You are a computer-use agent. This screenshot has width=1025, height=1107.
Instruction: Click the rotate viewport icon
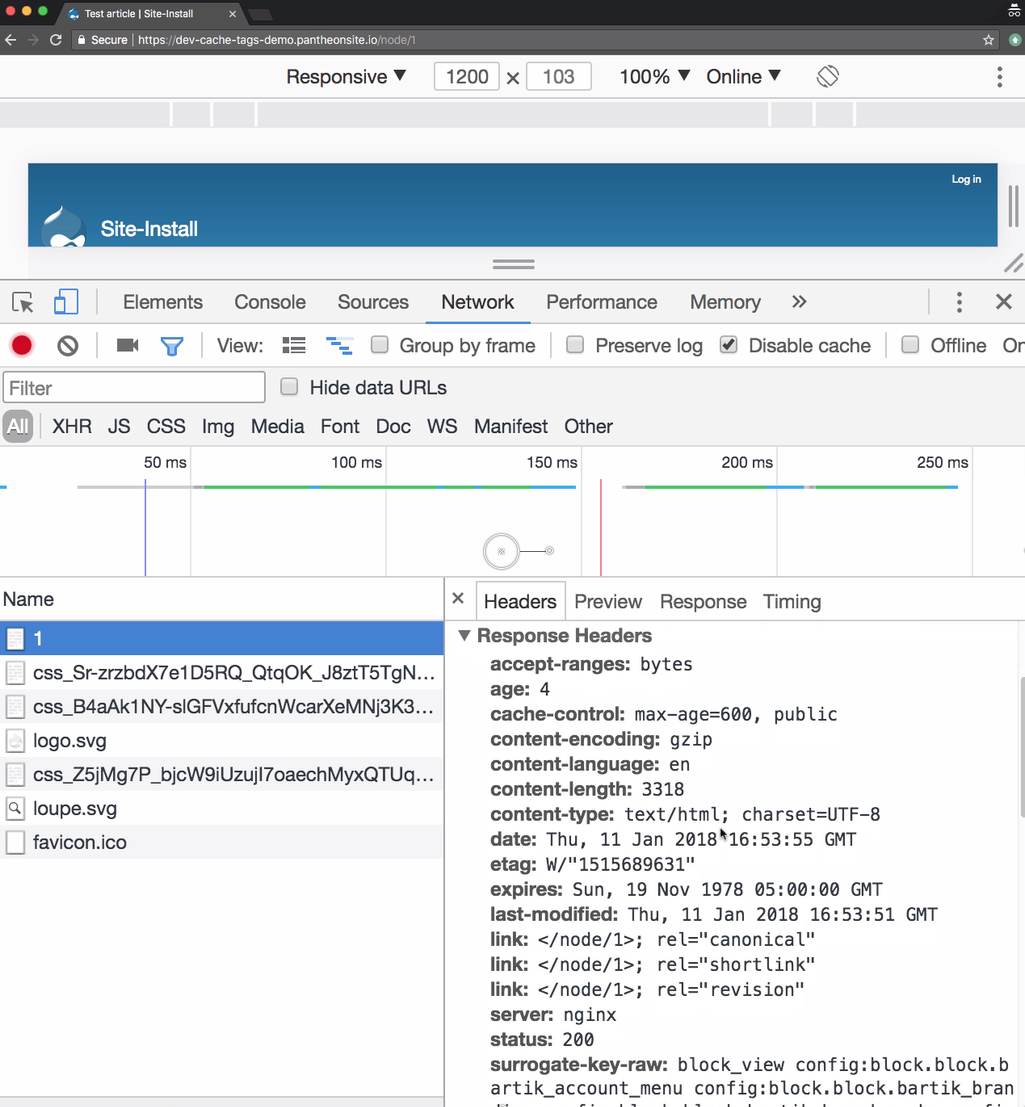coord(827,76)
